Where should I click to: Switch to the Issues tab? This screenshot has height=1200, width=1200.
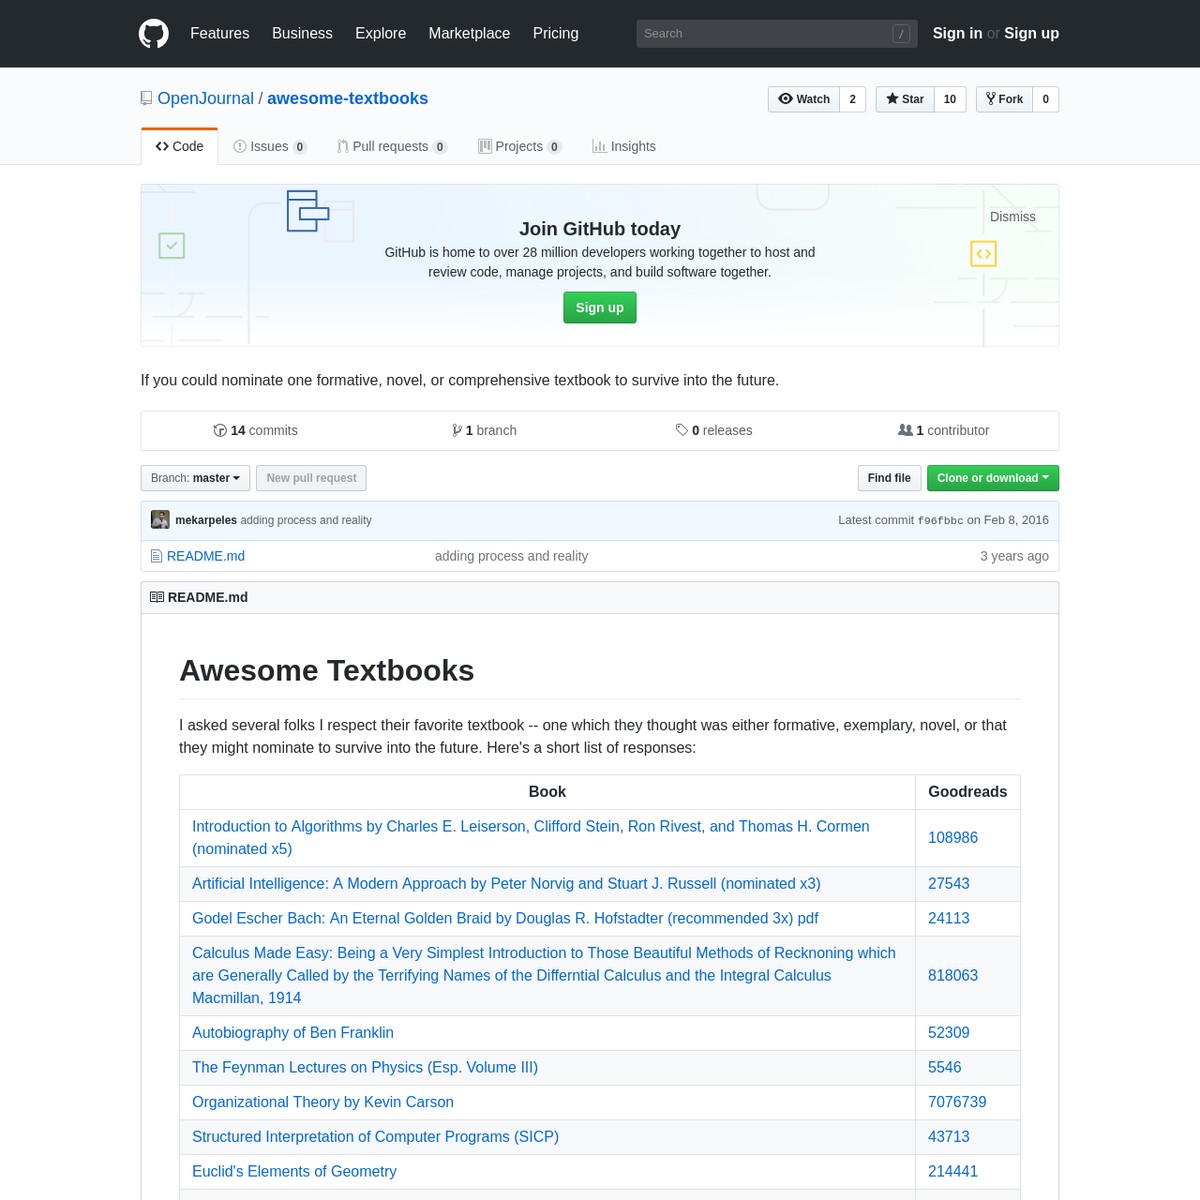270,146
